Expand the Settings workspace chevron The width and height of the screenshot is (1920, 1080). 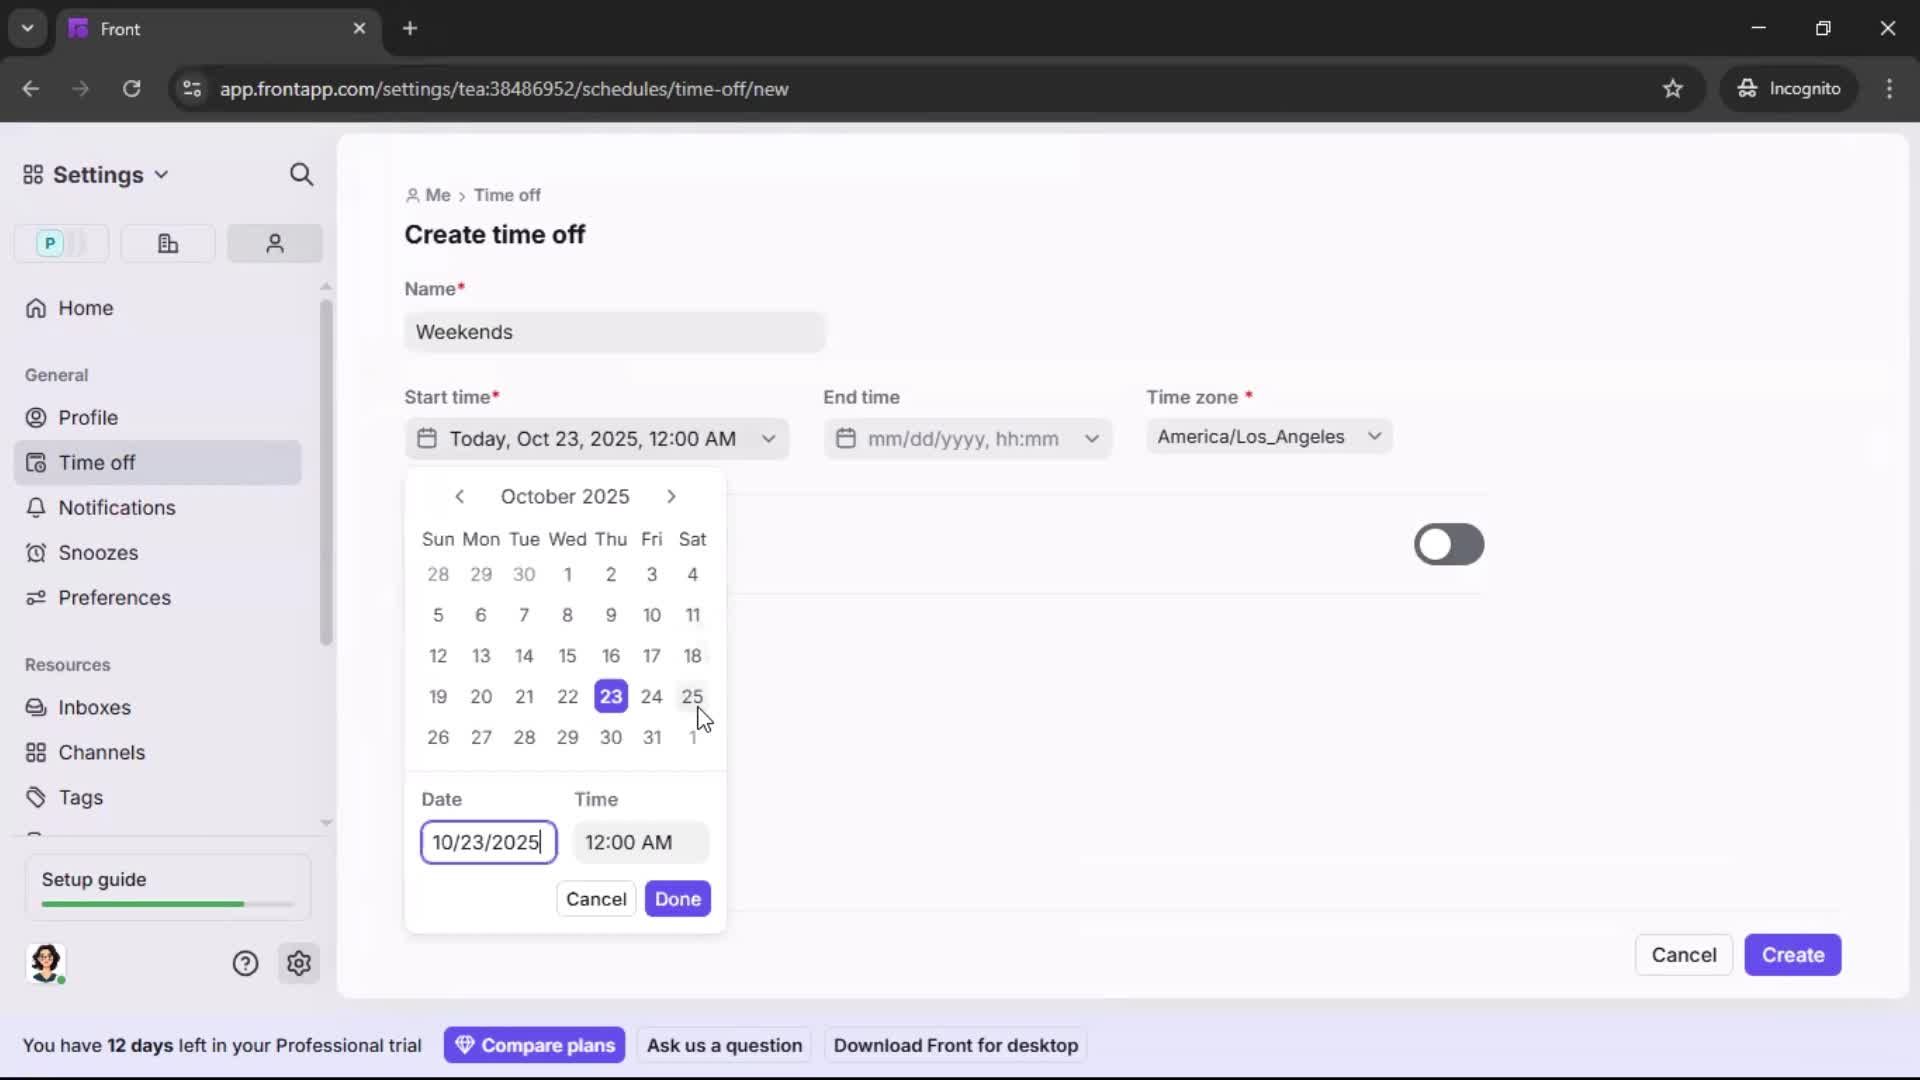[x=162, y=174]
